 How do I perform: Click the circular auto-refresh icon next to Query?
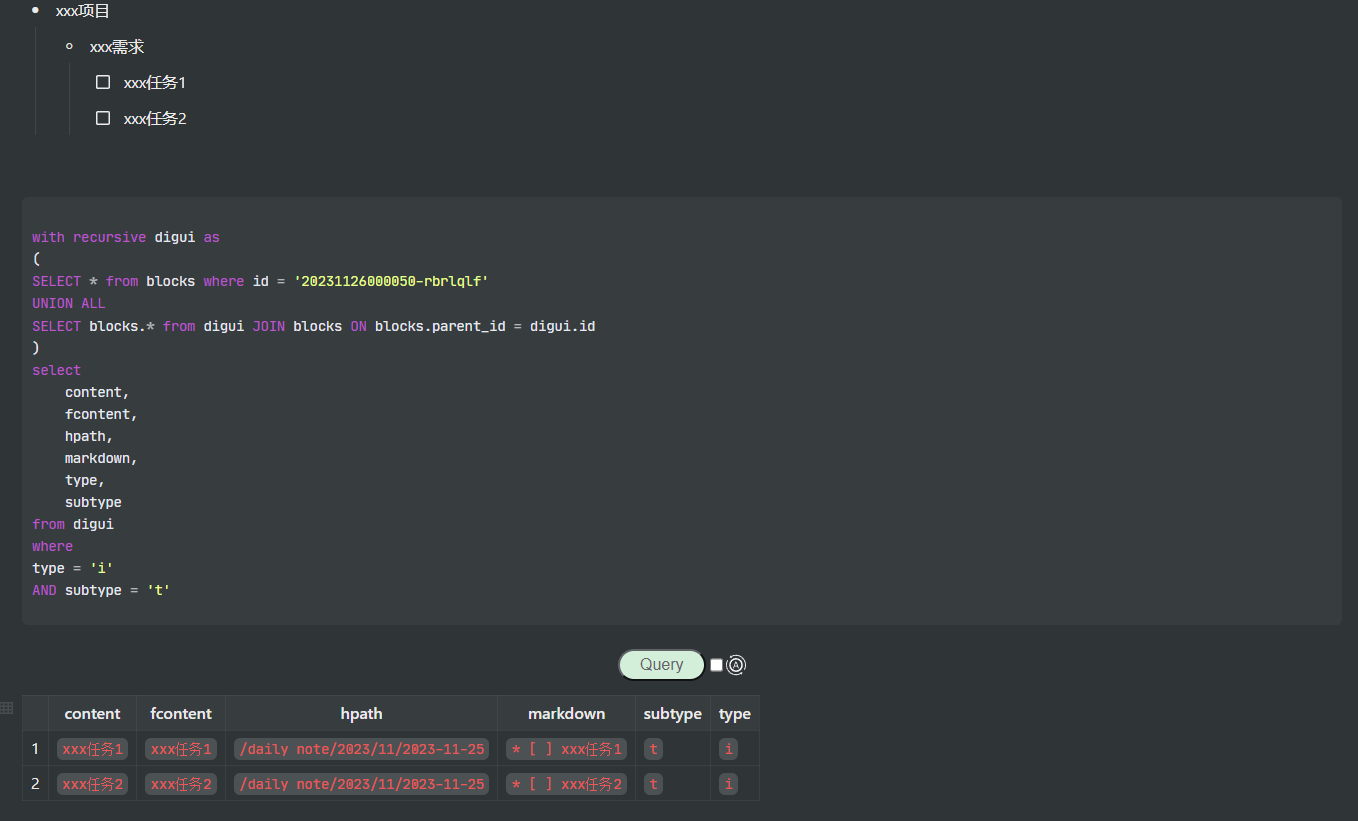[736, 665]
